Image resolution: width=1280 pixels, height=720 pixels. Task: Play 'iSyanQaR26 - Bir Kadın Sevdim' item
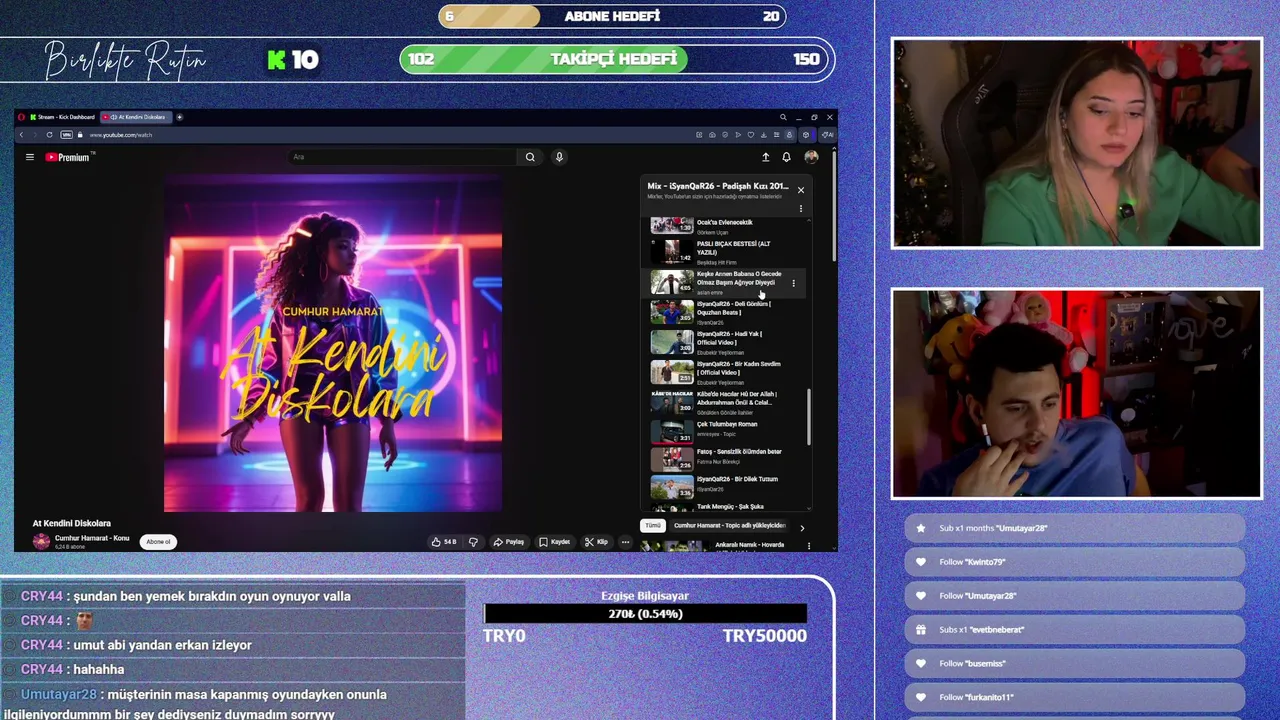pos(725,372)
